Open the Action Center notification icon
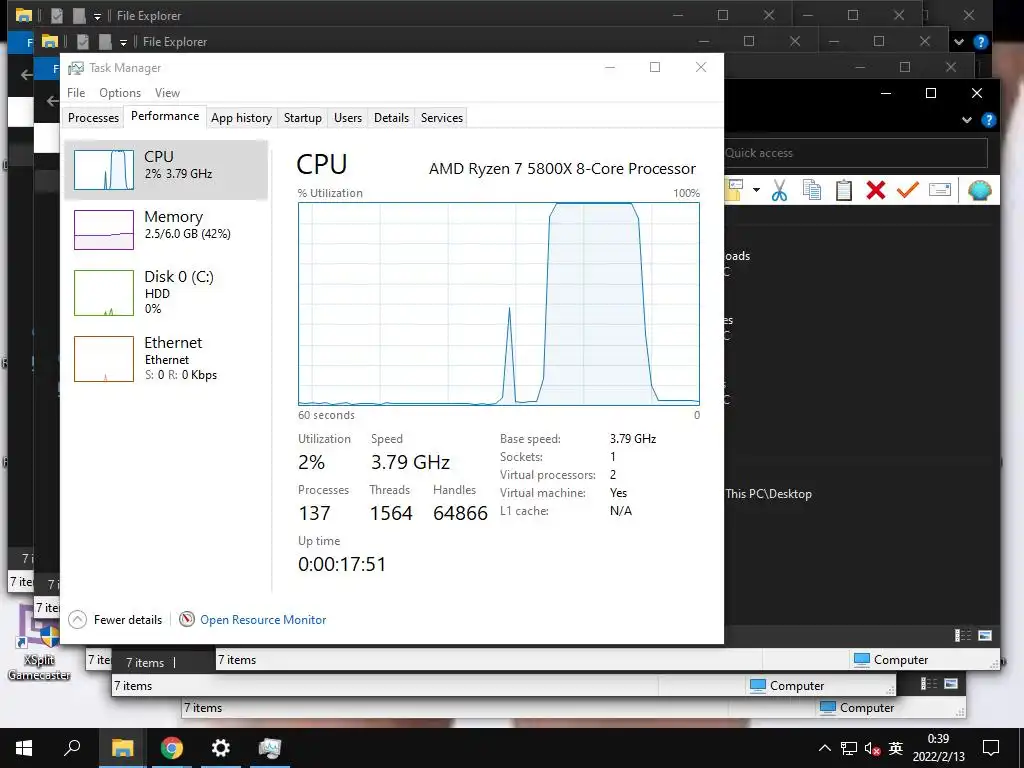Image resolution: width=1024 pixels, height=768 pixels. (991, 748)
